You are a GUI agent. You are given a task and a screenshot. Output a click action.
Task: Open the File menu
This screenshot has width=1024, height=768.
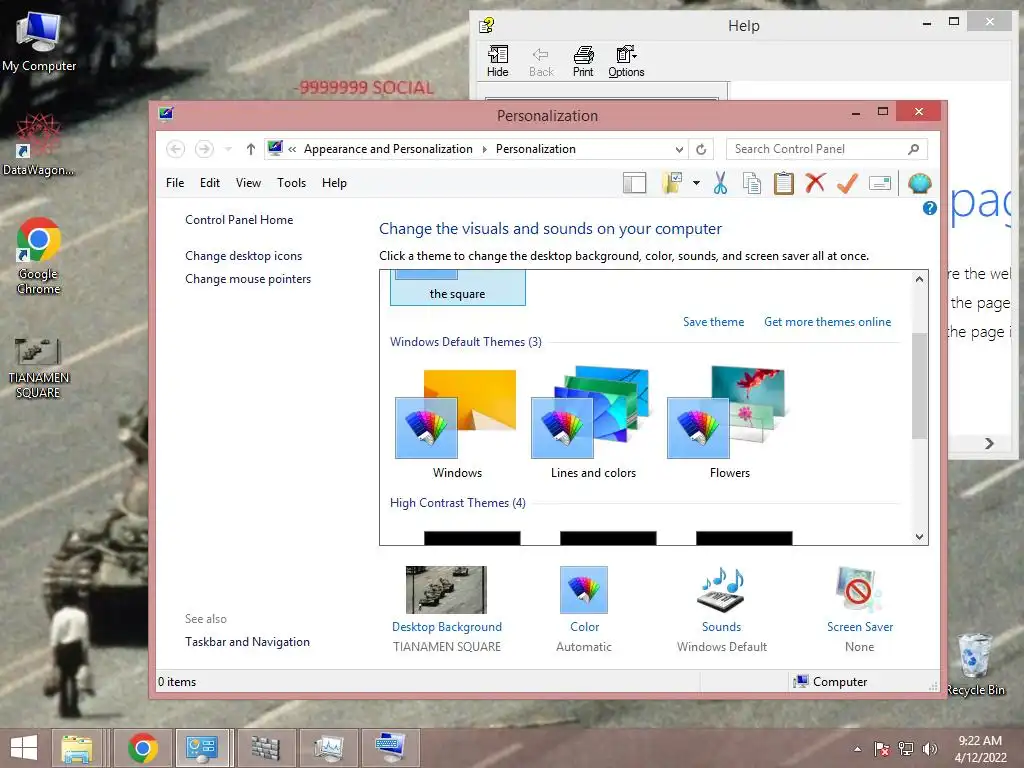click(175, 183)
